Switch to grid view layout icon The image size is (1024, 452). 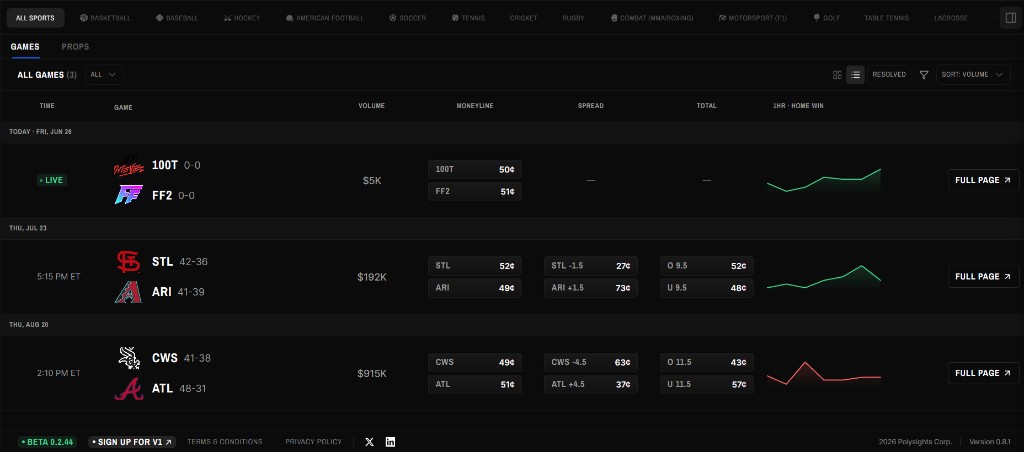tap(837, 75)
